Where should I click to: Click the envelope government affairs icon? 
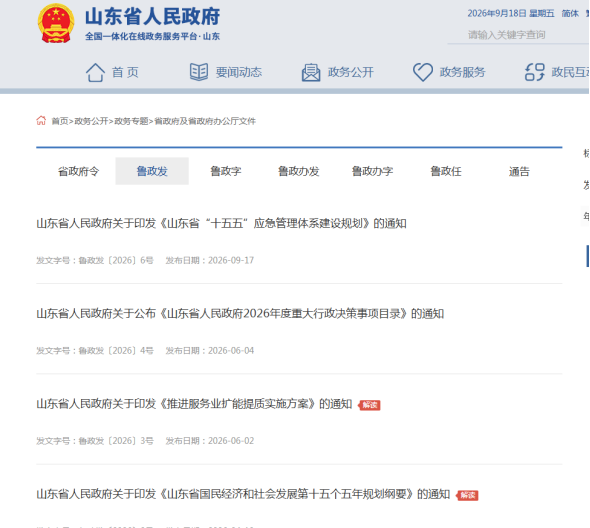(x=311, y=72)
